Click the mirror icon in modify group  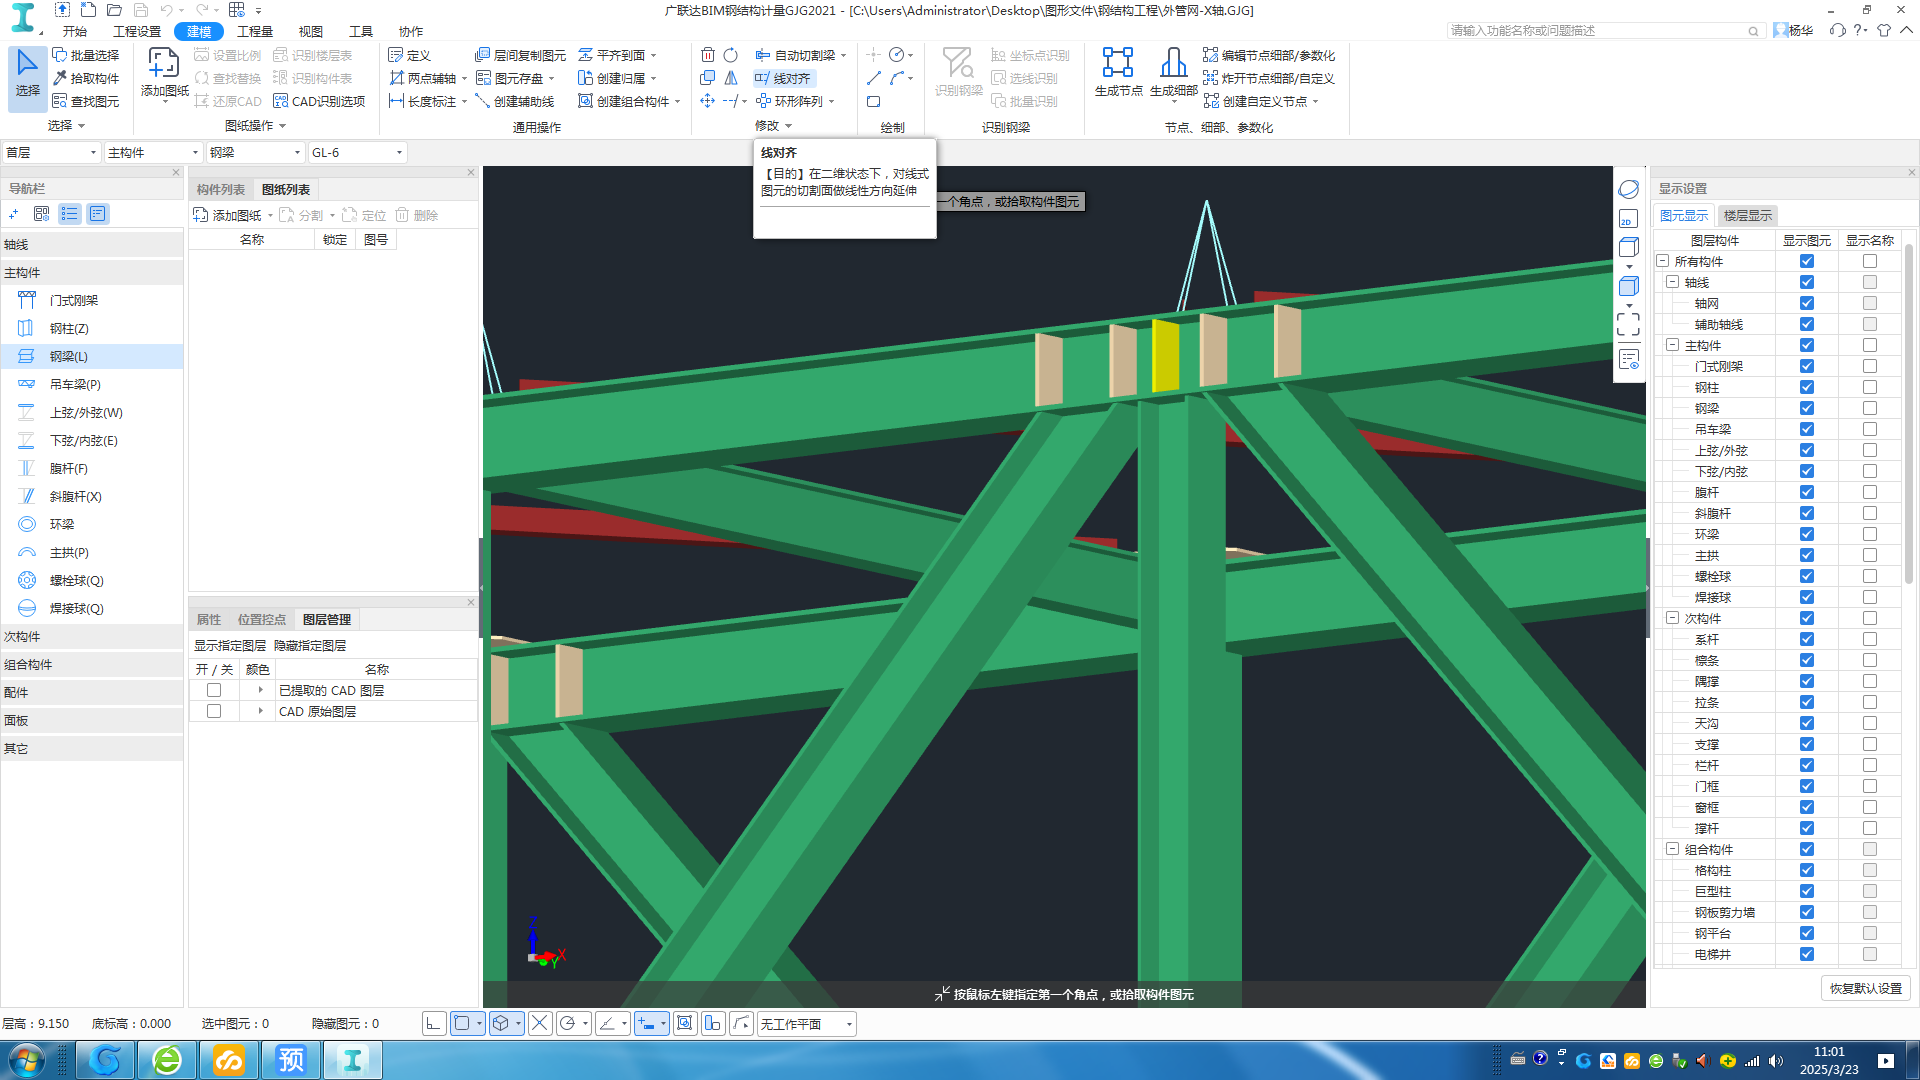point(731,78)
